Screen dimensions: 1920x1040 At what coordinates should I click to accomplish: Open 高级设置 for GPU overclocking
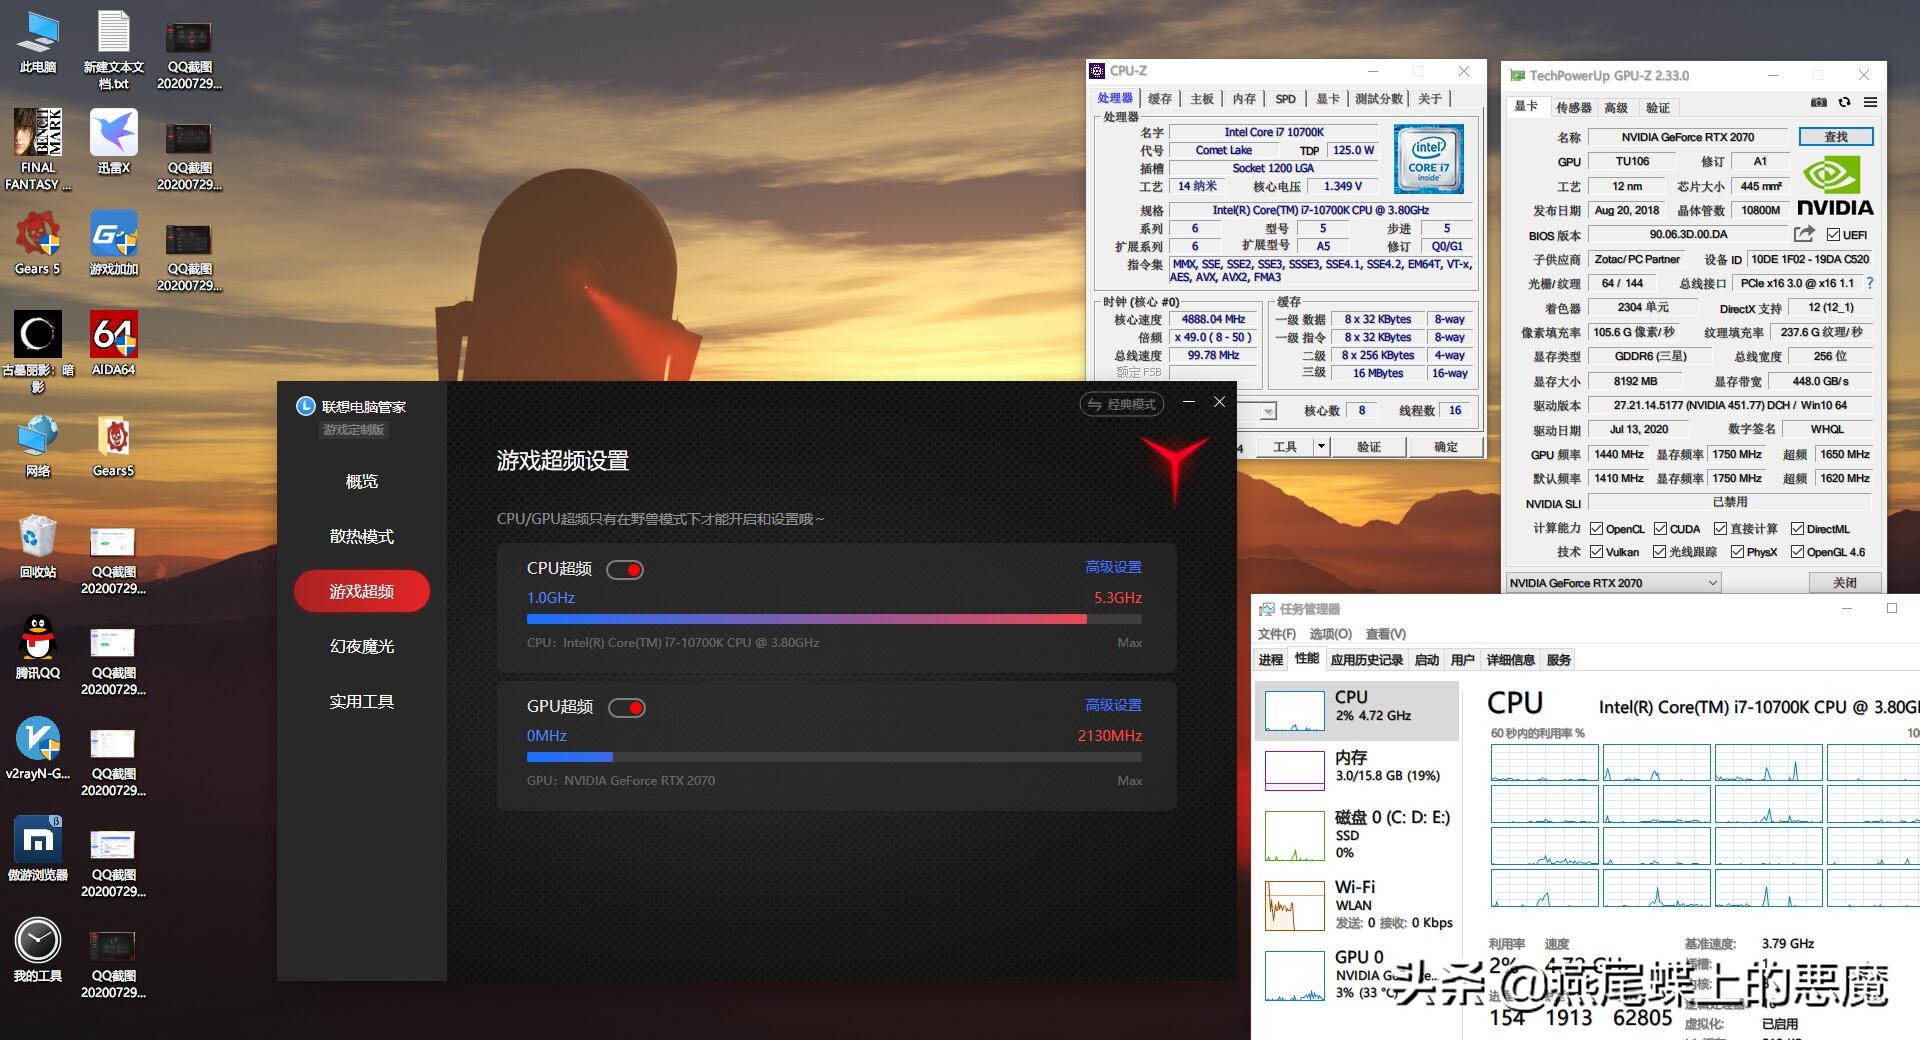(x=1114, y=704)
